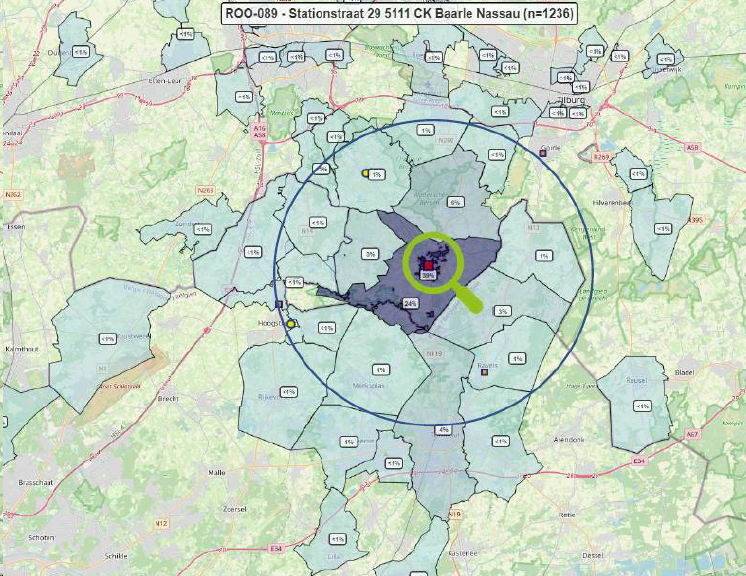
Task: Click the Brasschaat place name
Action: [x=36, y=482]
